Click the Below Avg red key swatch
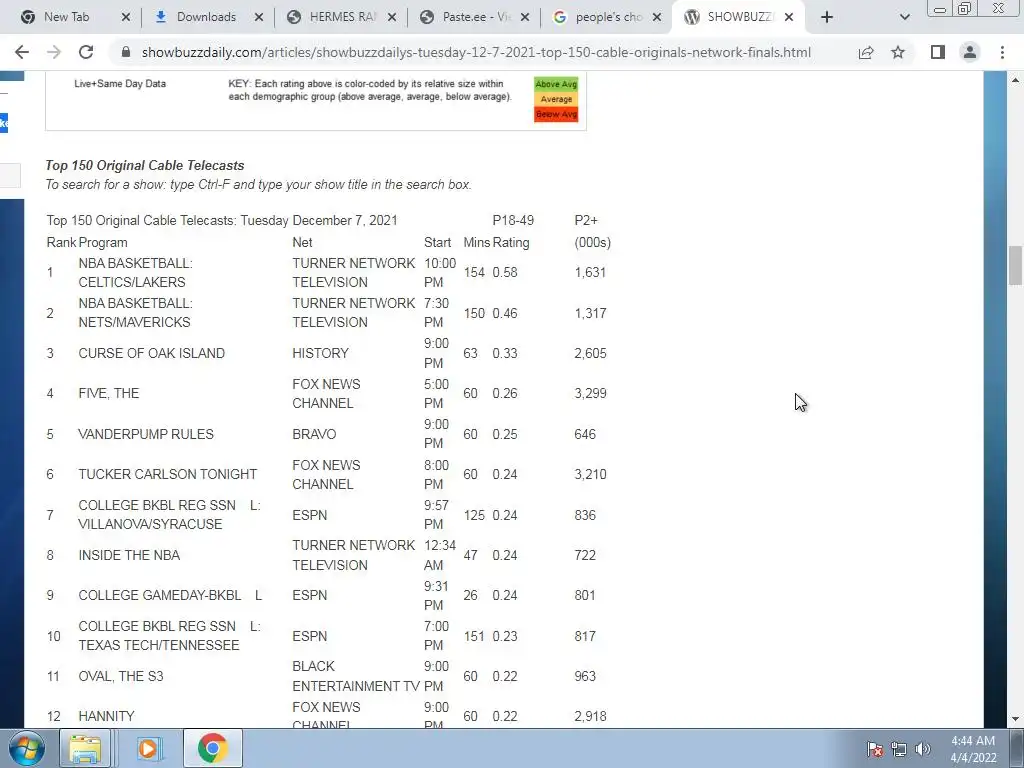 tap(556, 114)
